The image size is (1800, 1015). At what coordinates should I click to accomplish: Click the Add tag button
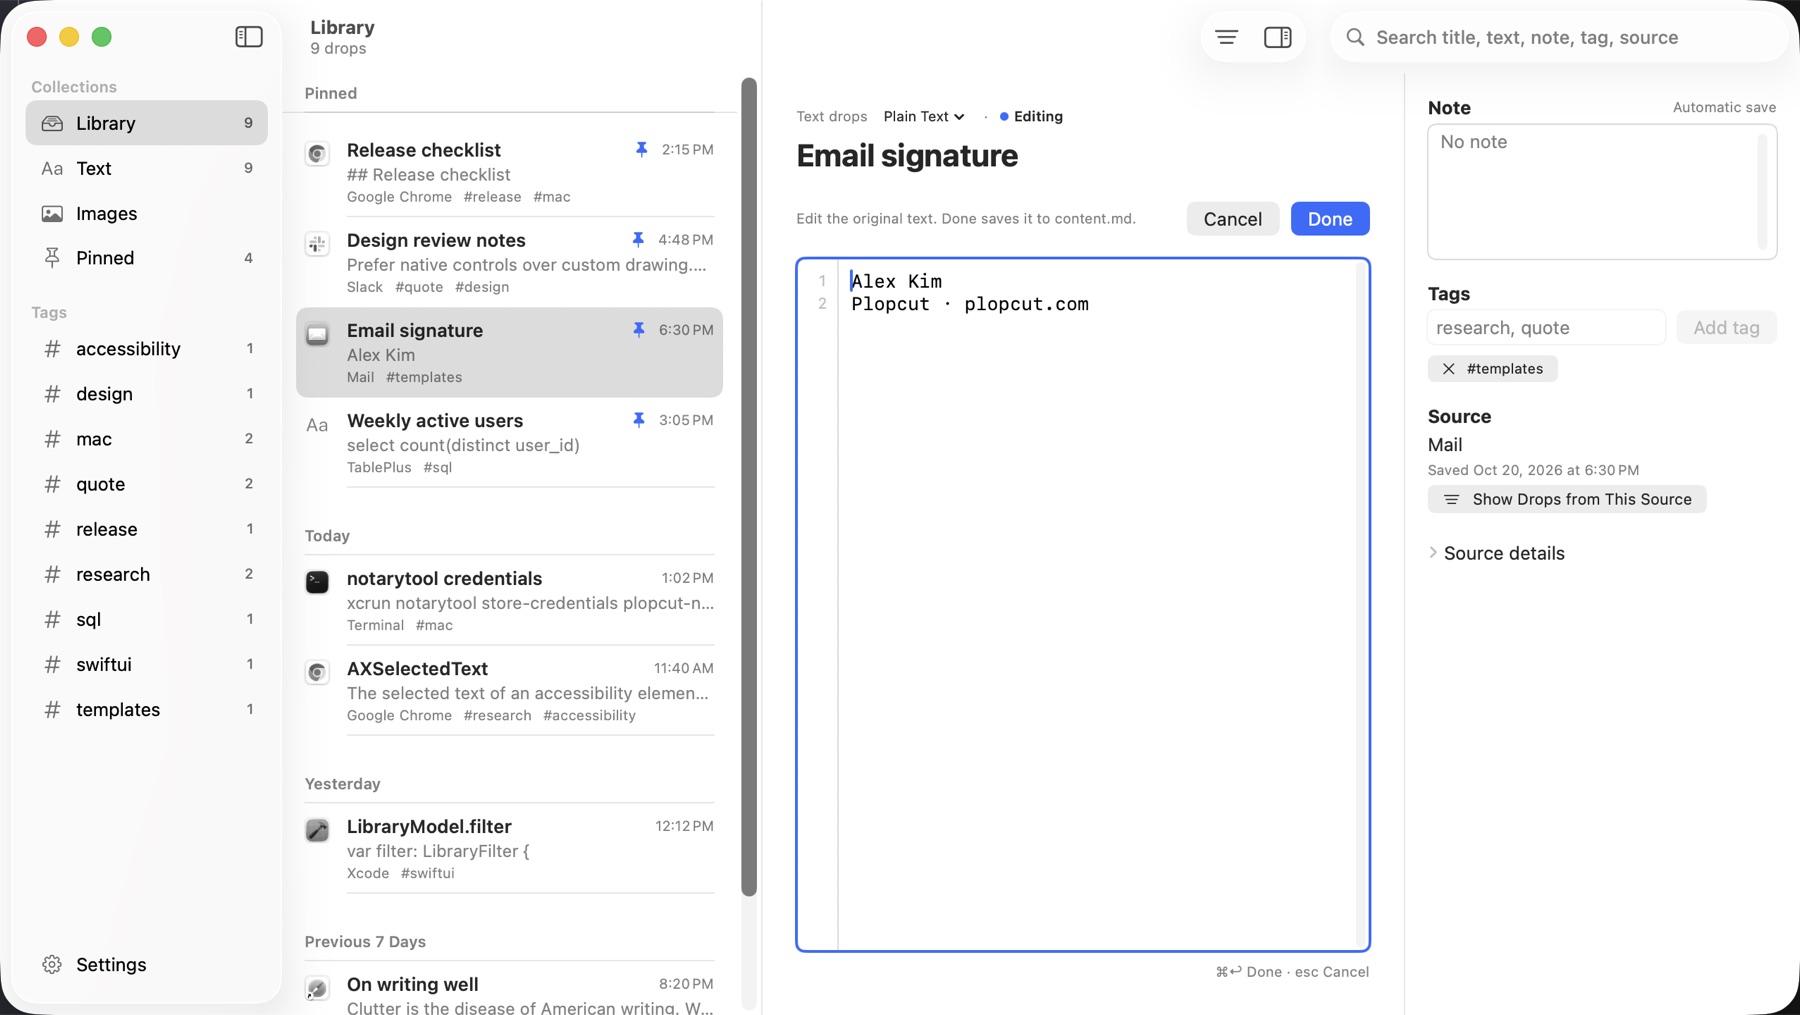point(1726,327)
